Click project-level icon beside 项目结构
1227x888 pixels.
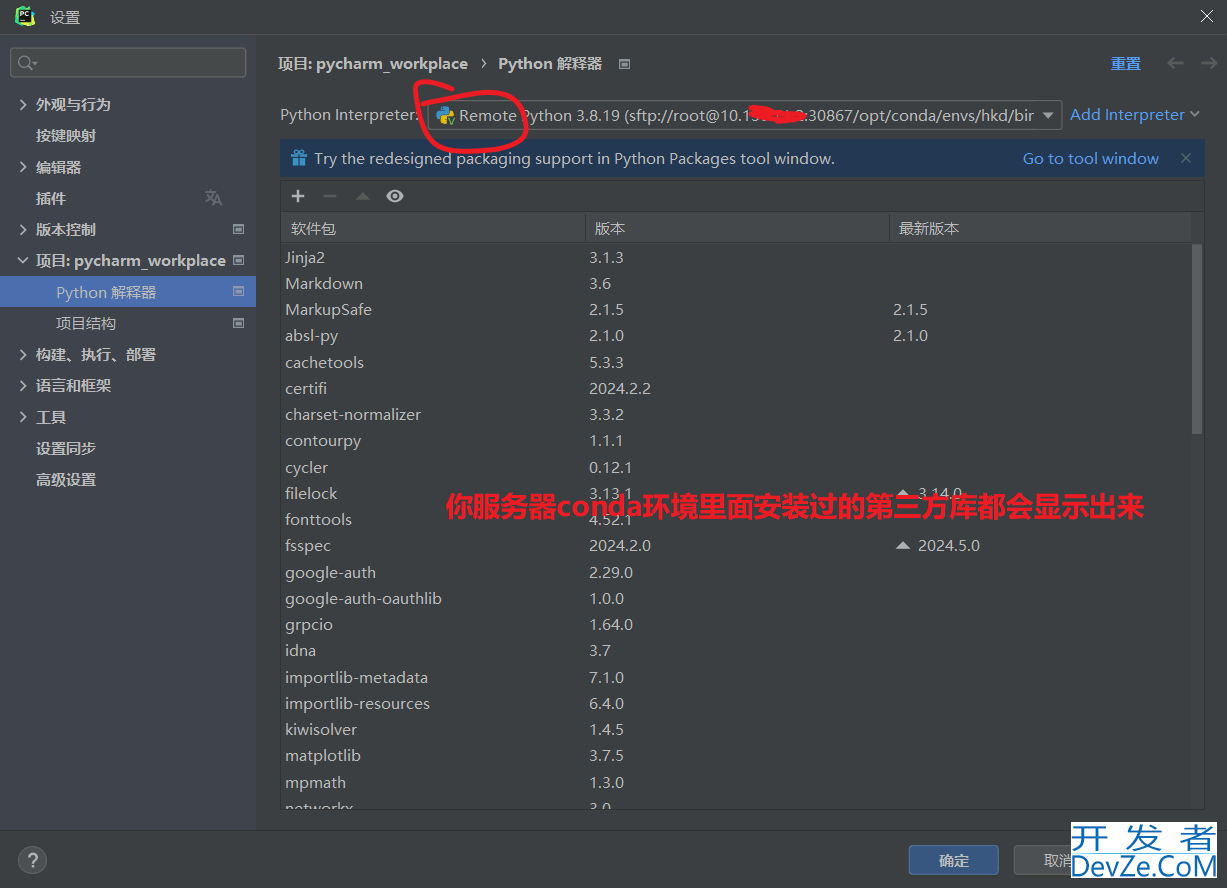pos(238,323)
